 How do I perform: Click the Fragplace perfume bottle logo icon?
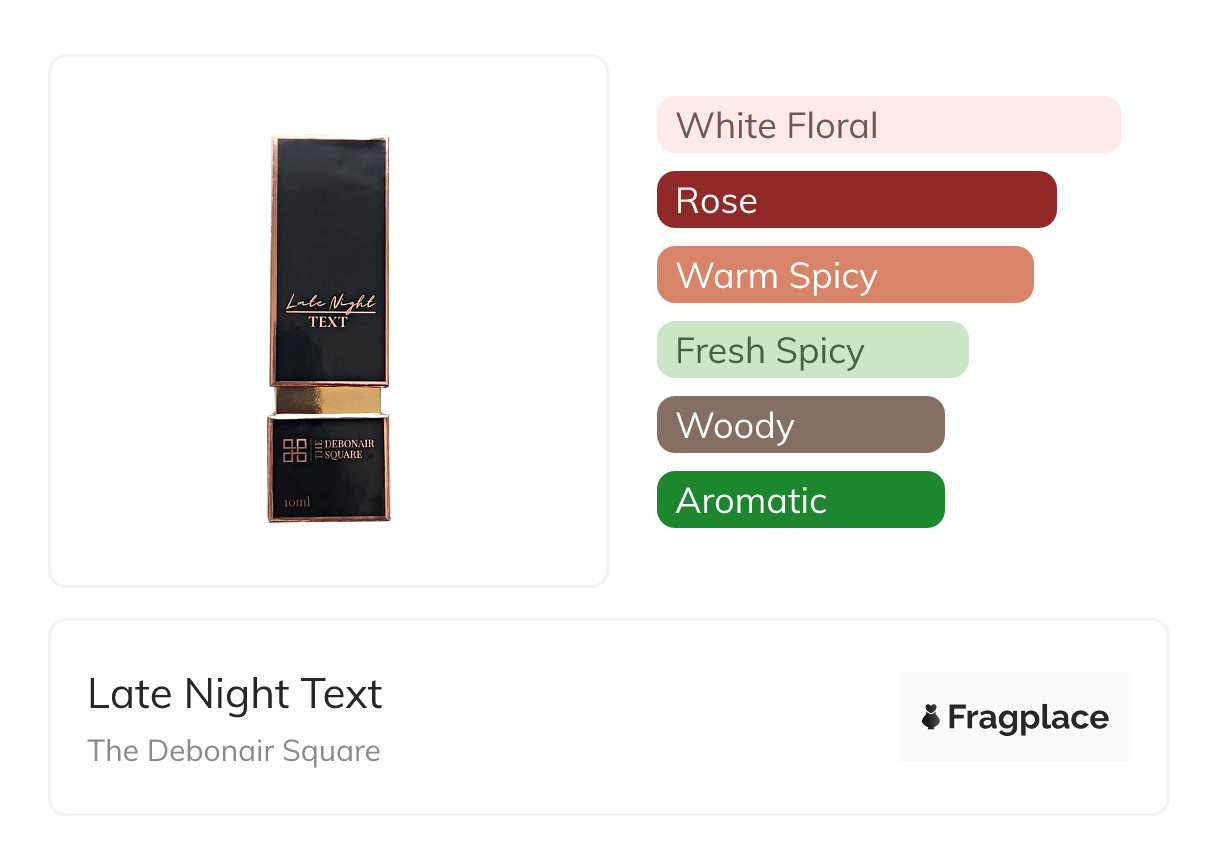click(x=931, y=717)
